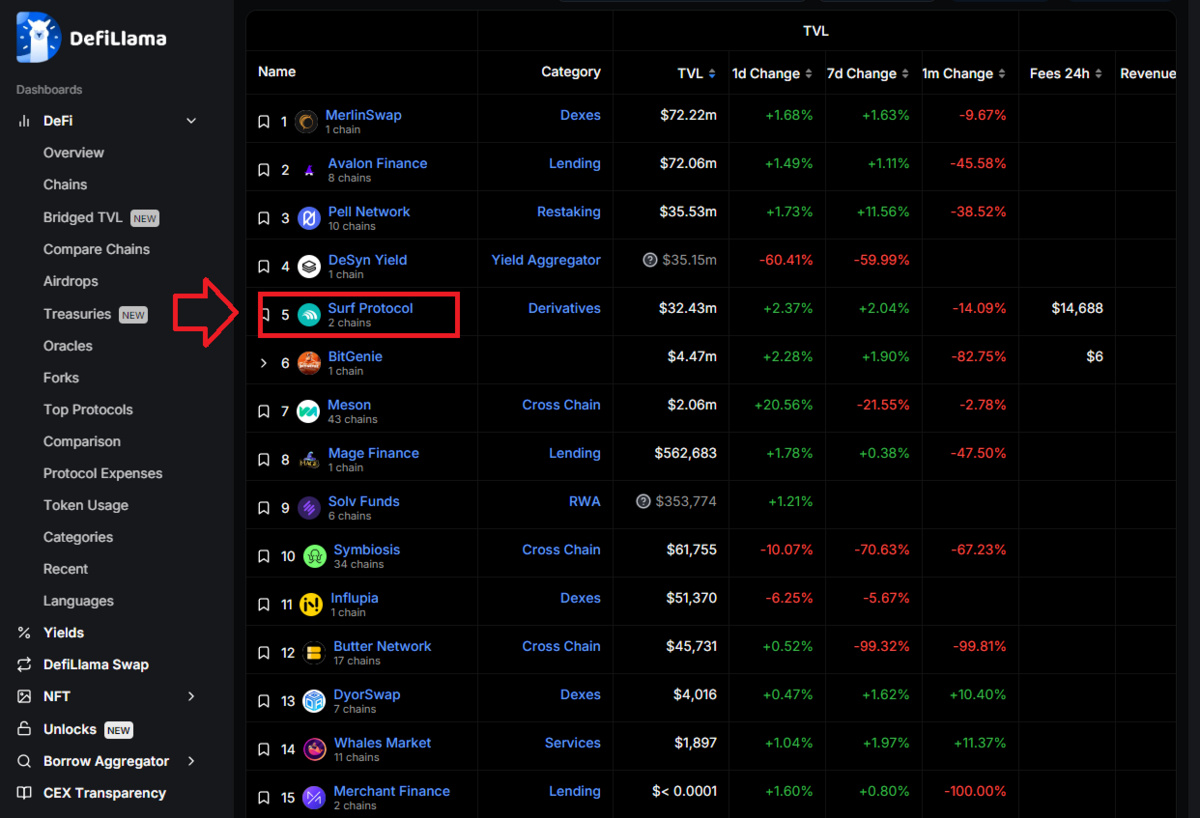1200x818 pixels.
Task: Bookmark the Mage Finance row
Action: [x=264, y=460]
